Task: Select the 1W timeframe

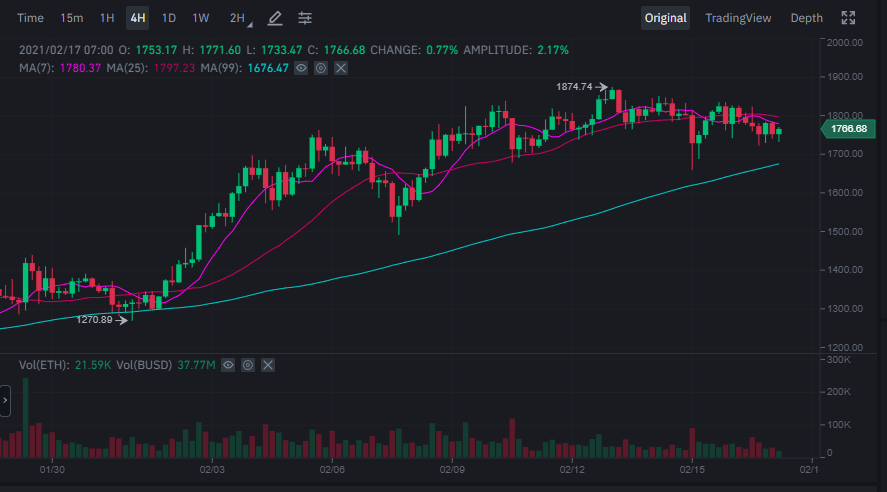Action: click(x=201, y=18)
